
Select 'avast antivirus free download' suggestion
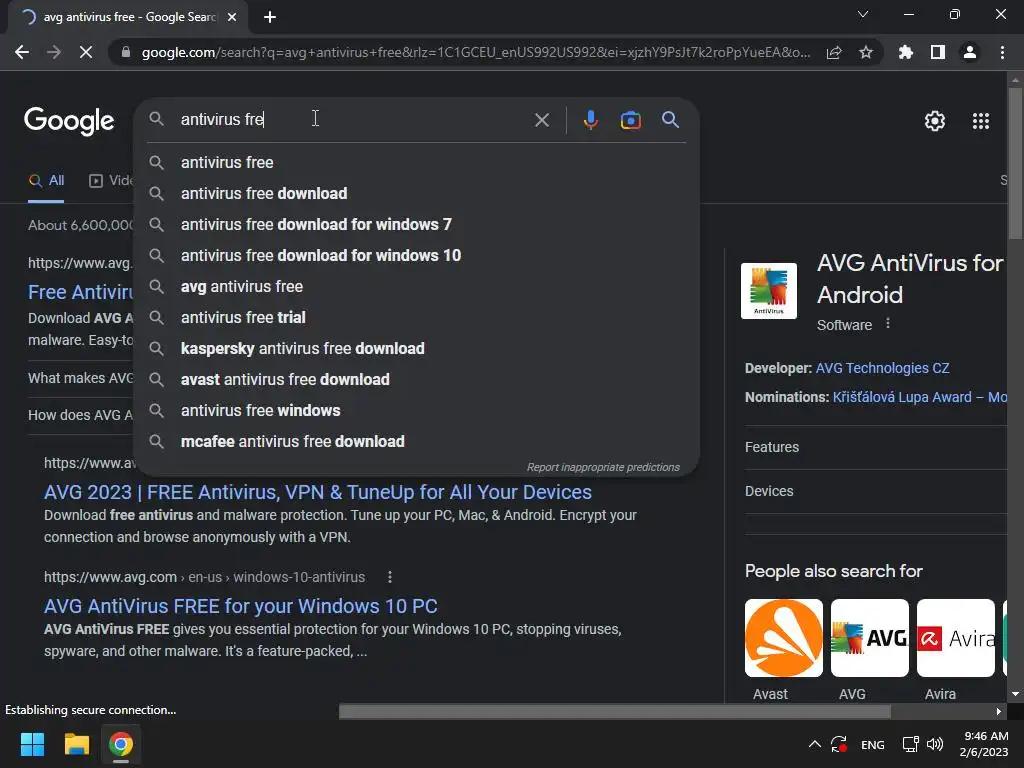(417, 379)
